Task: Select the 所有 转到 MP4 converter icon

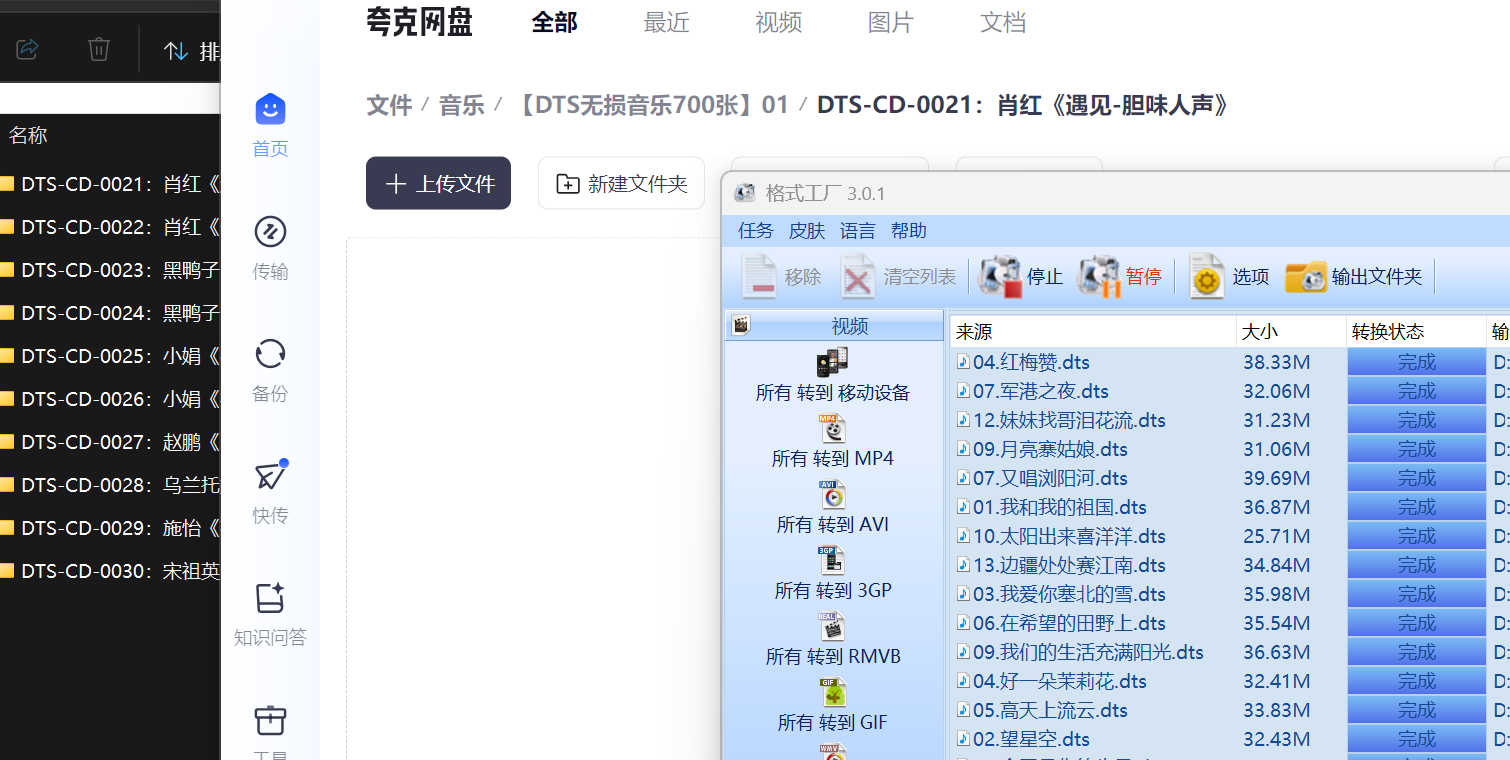Action: [x=832, y=429]
